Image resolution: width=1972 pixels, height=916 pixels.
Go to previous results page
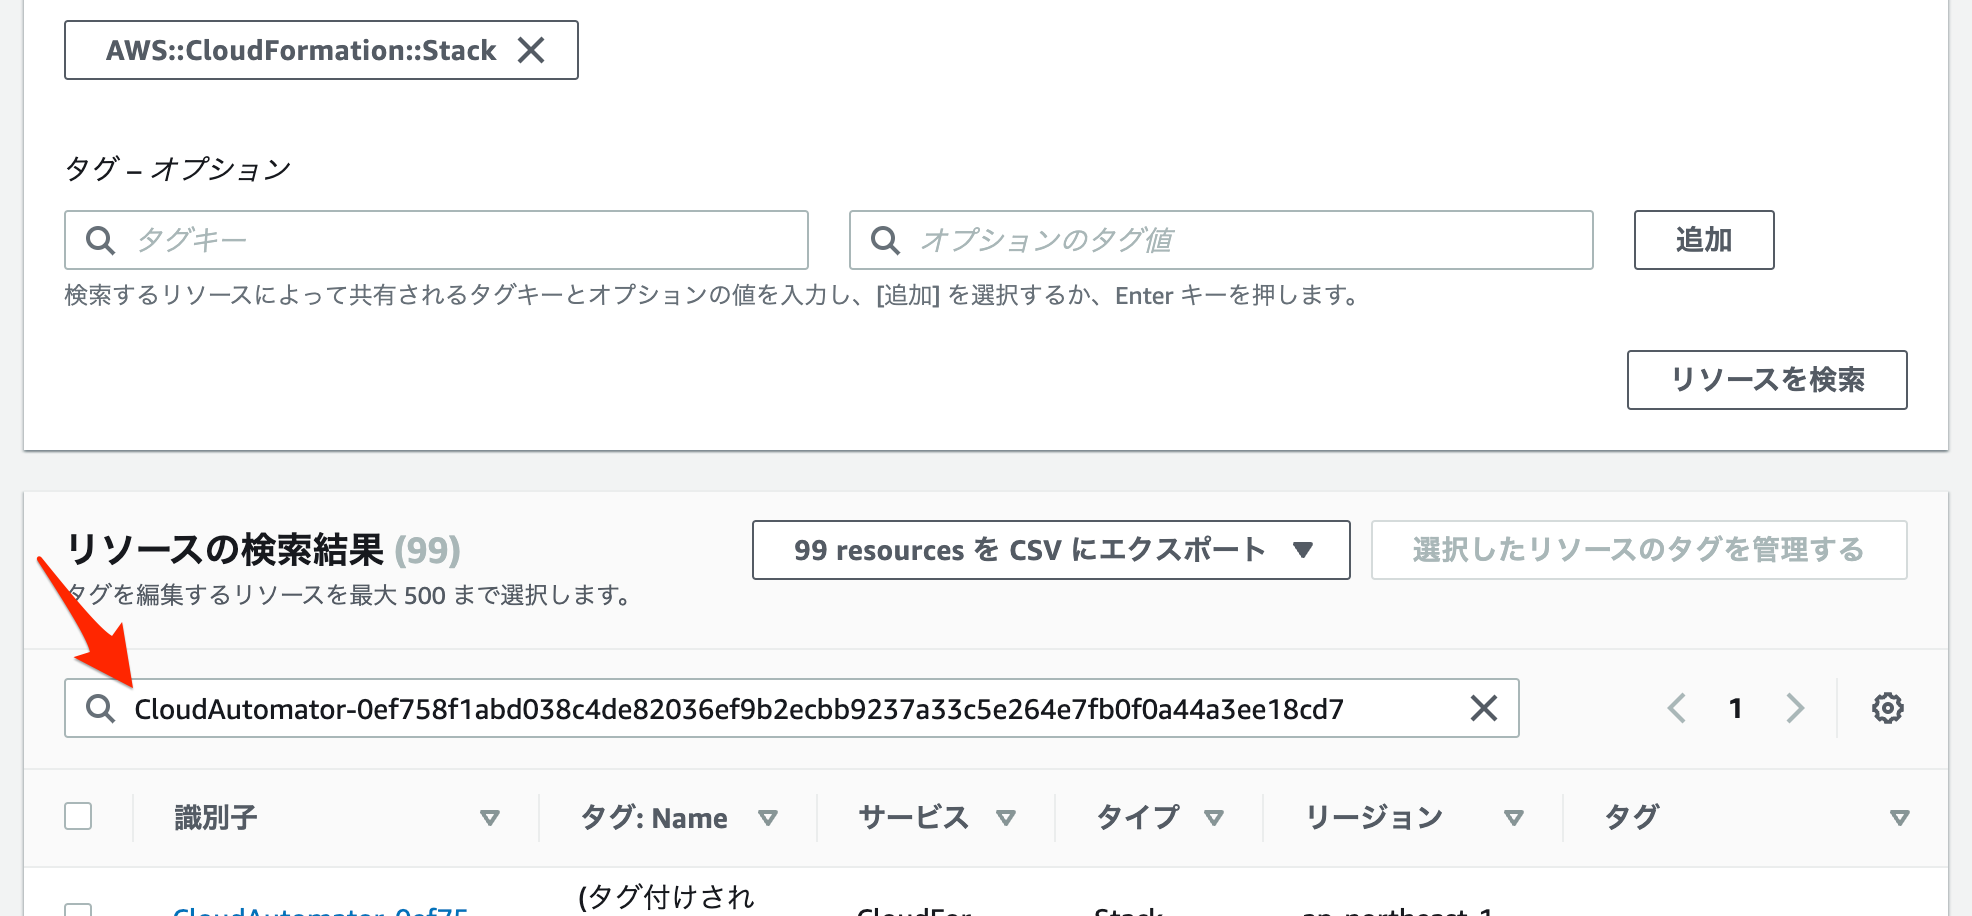1677,708
